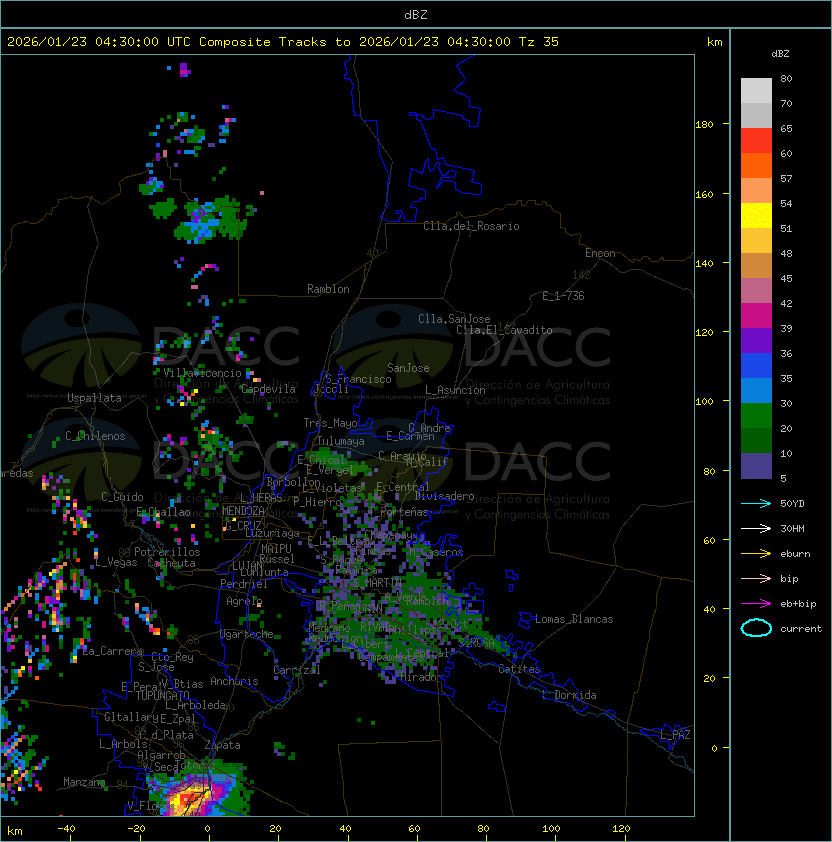This screenshot has width=832, height=842.
Task: Click the Zapata place label
Action: tap(222, 745)
